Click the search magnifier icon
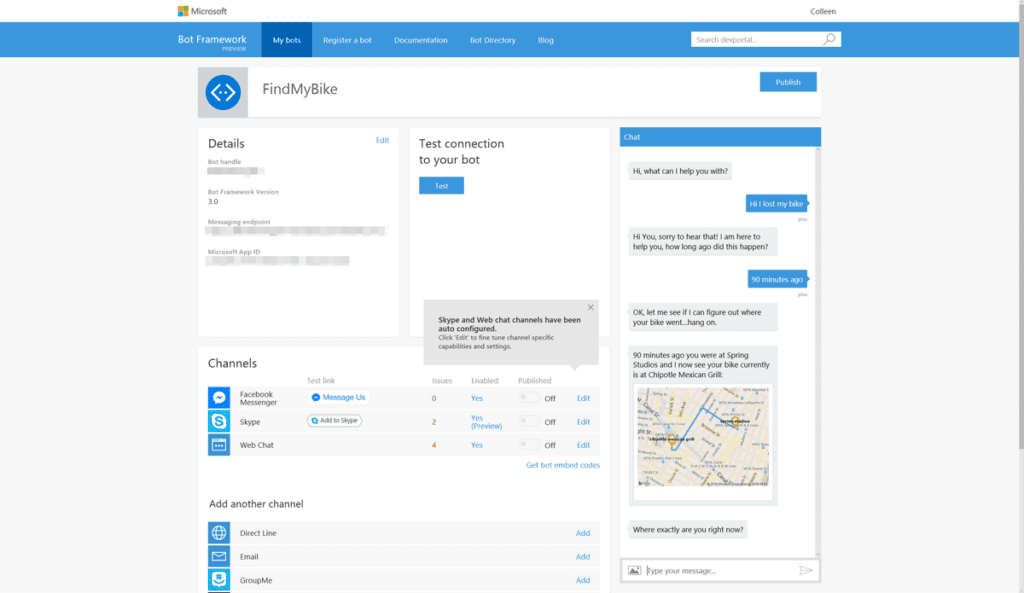This screenshot has width=1024, height=593. [x=829, y=40]
